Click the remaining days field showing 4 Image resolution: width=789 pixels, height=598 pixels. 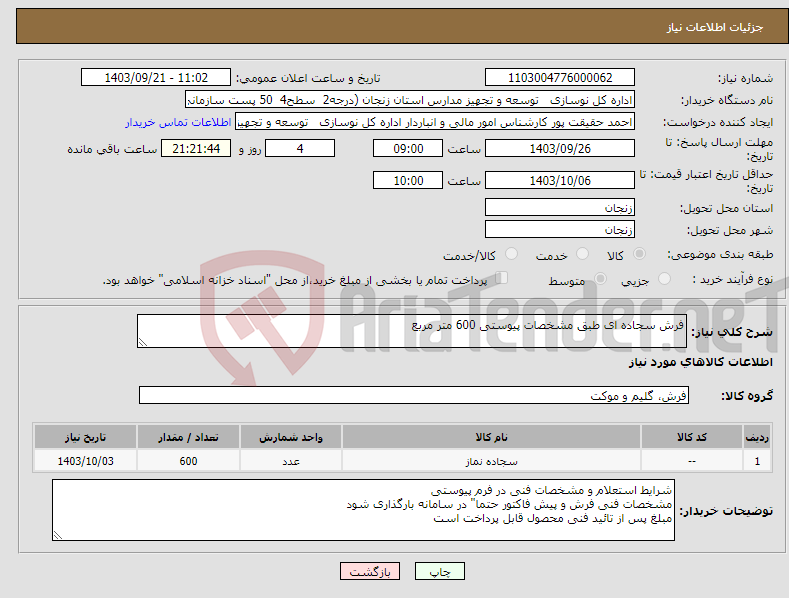[x=300, y=148]
